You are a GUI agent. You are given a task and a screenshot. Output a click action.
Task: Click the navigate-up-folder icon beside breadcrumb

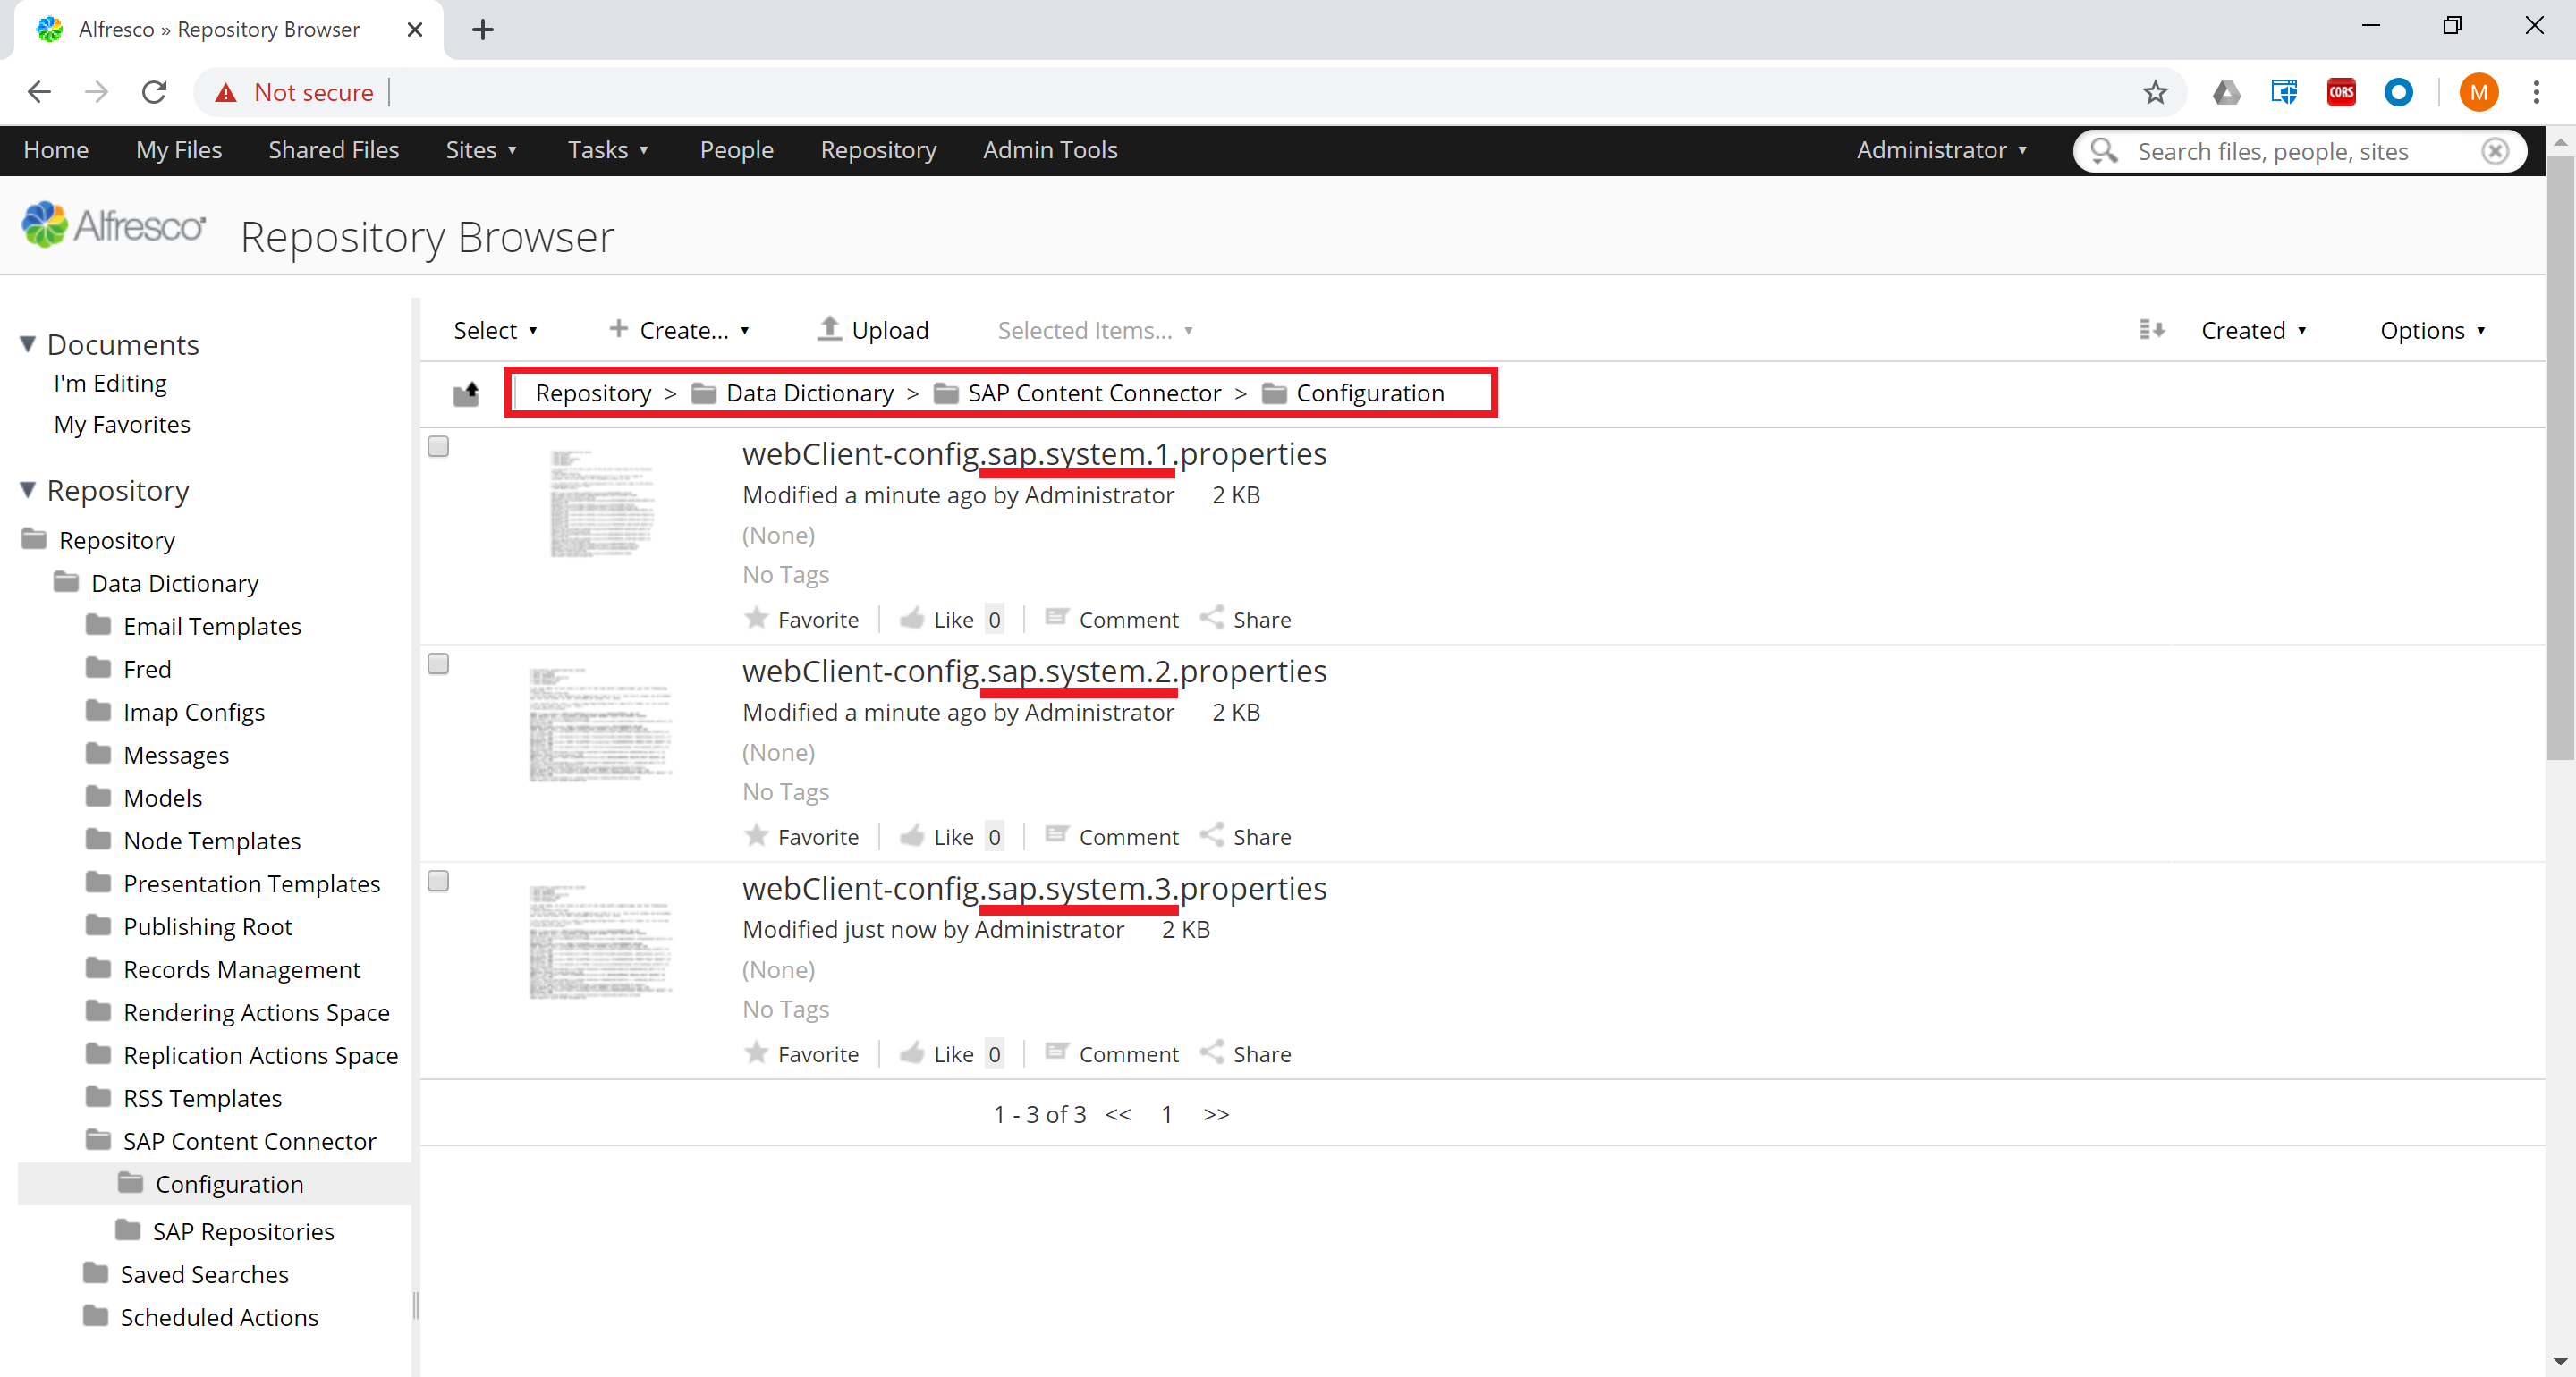tap(466, 393)
